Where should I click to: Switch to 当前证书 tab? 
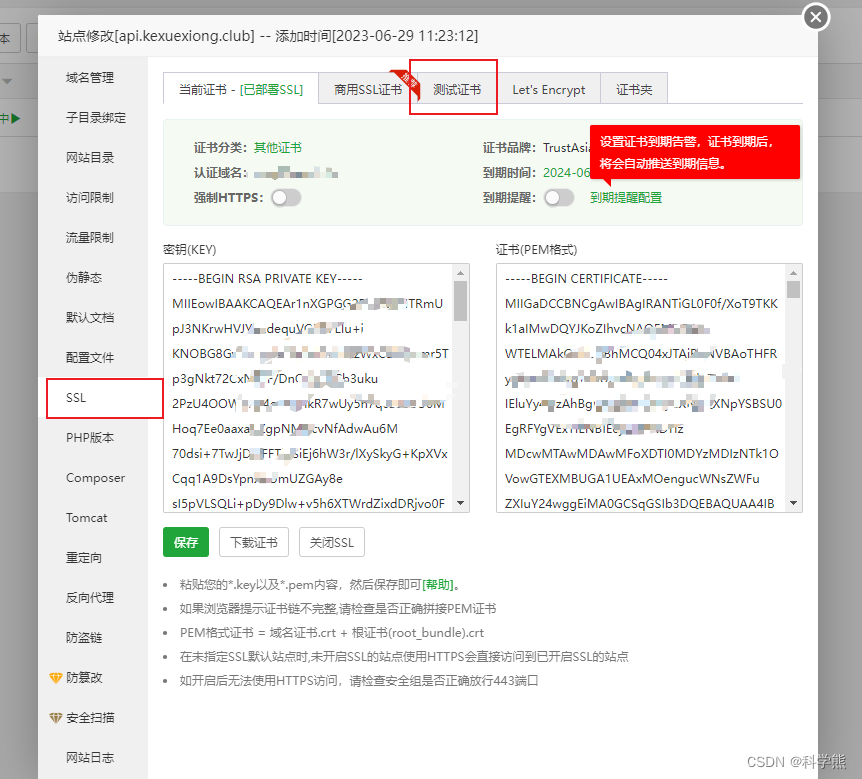click(x=241, y=89)
